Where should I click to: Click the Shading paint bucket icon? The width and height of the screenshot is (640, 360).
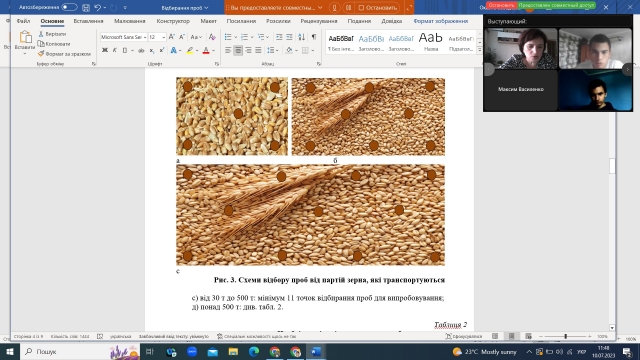coord(289,50)
